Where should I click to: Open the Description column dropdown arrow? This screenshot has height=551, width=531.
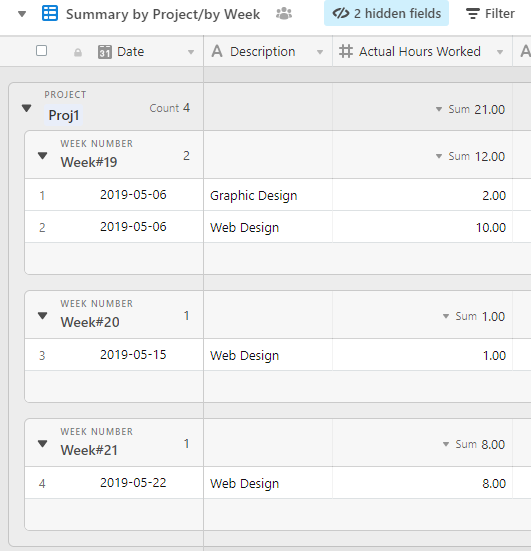[x=320, y=52]
